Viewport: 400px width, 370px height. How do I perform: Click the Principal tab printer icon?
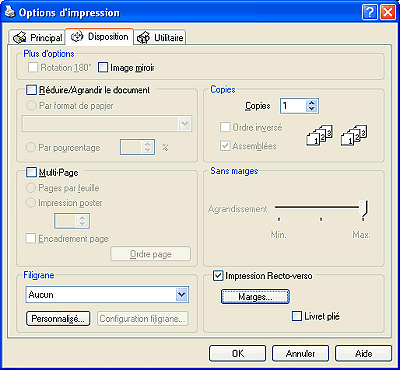pyautogui.click(x=19, y=38)
